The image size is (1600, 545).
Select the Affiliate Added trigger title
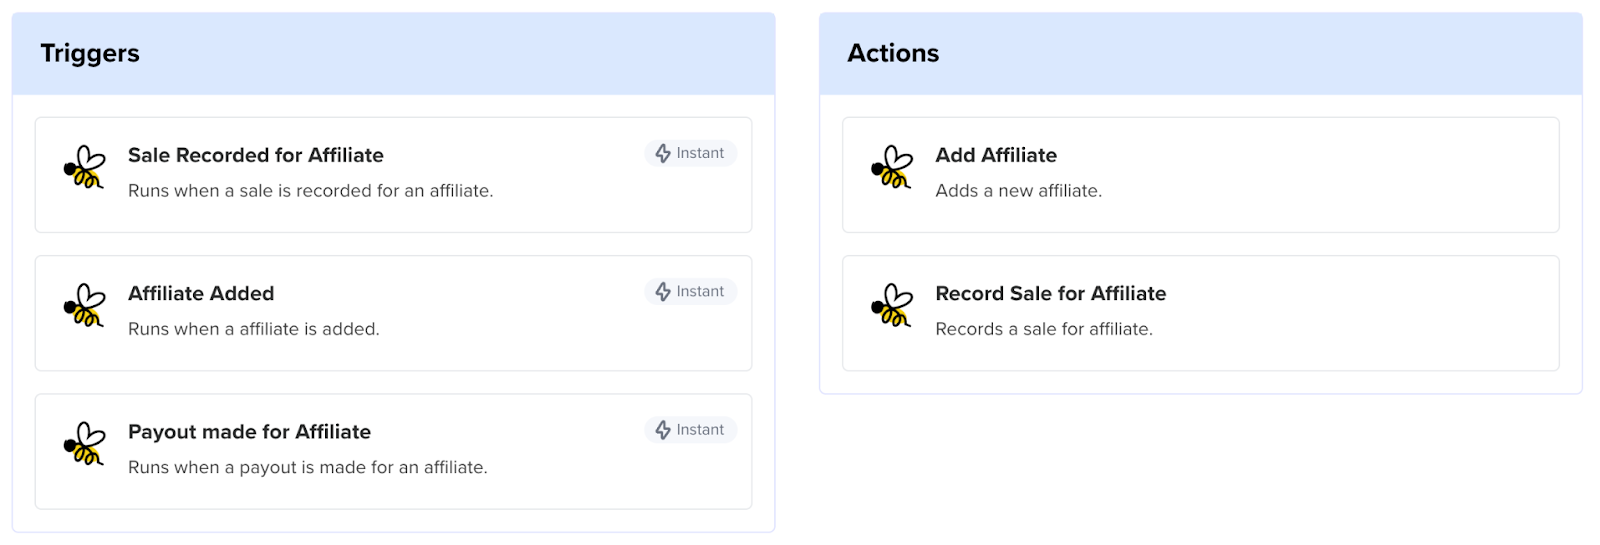(x=201, y=293)
